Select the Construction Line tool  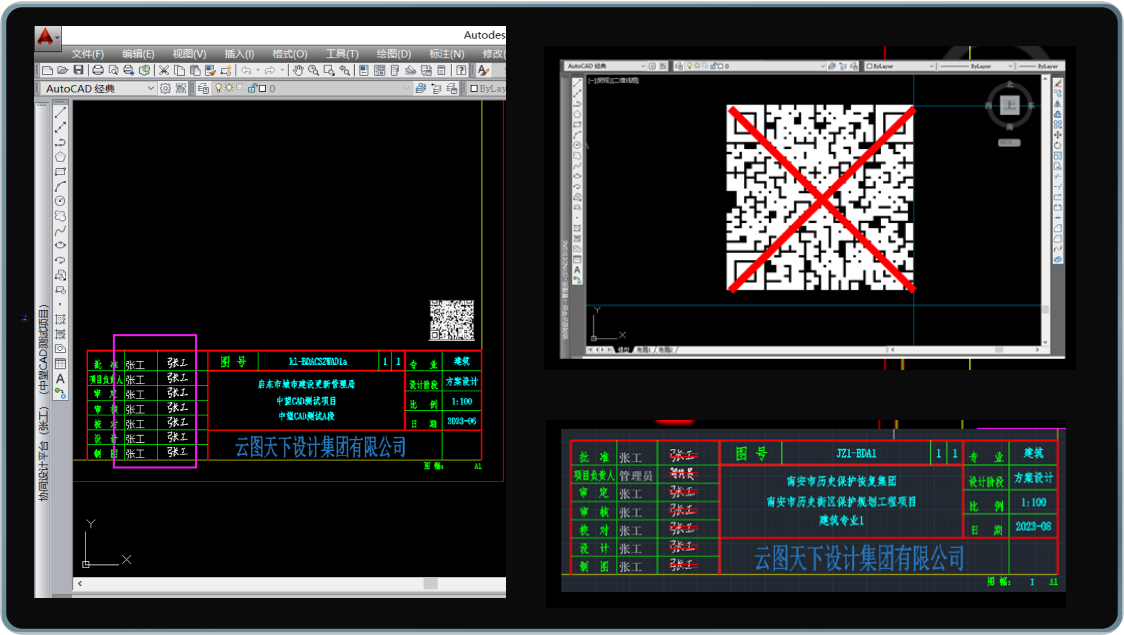pos(61,128)
